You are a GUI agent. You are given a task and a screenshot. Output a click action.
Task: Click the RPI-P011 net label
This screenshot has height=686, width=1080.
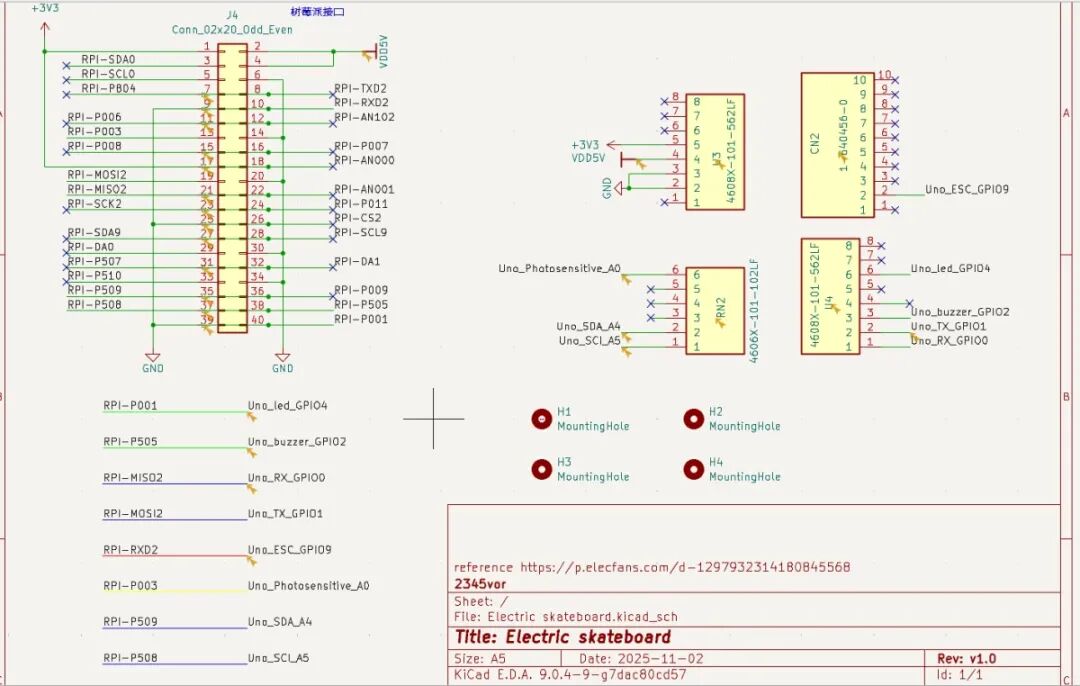pos(362,204)
